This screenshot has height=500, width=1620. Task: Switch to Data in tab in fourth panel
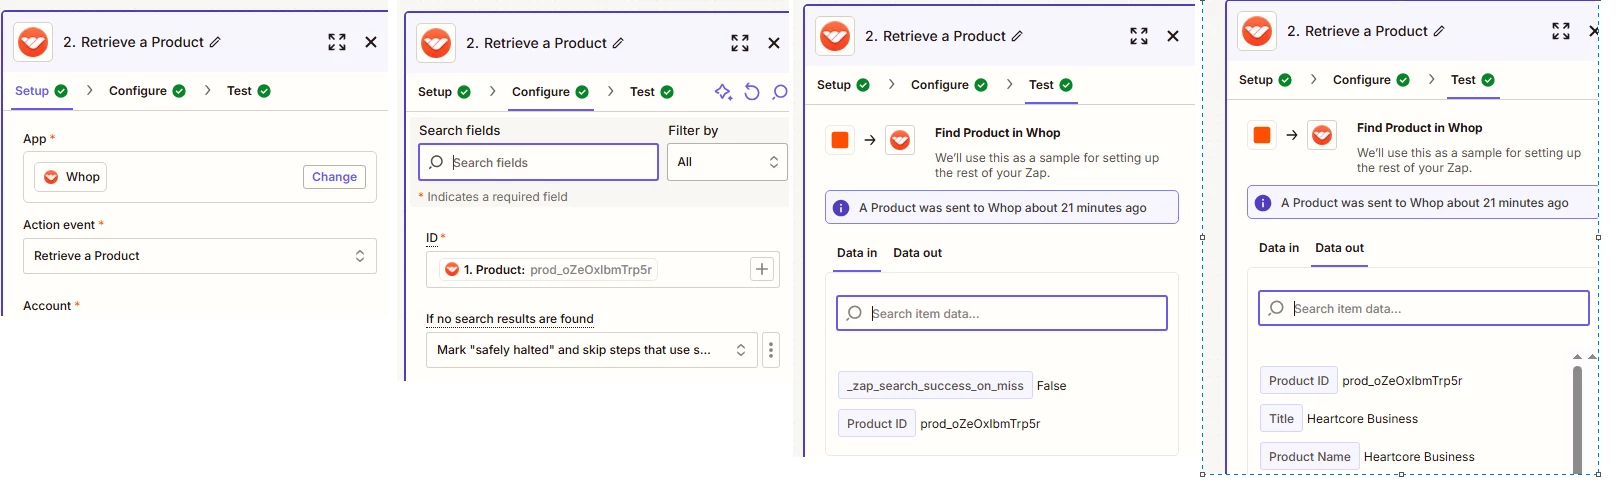pos(1279,248)
